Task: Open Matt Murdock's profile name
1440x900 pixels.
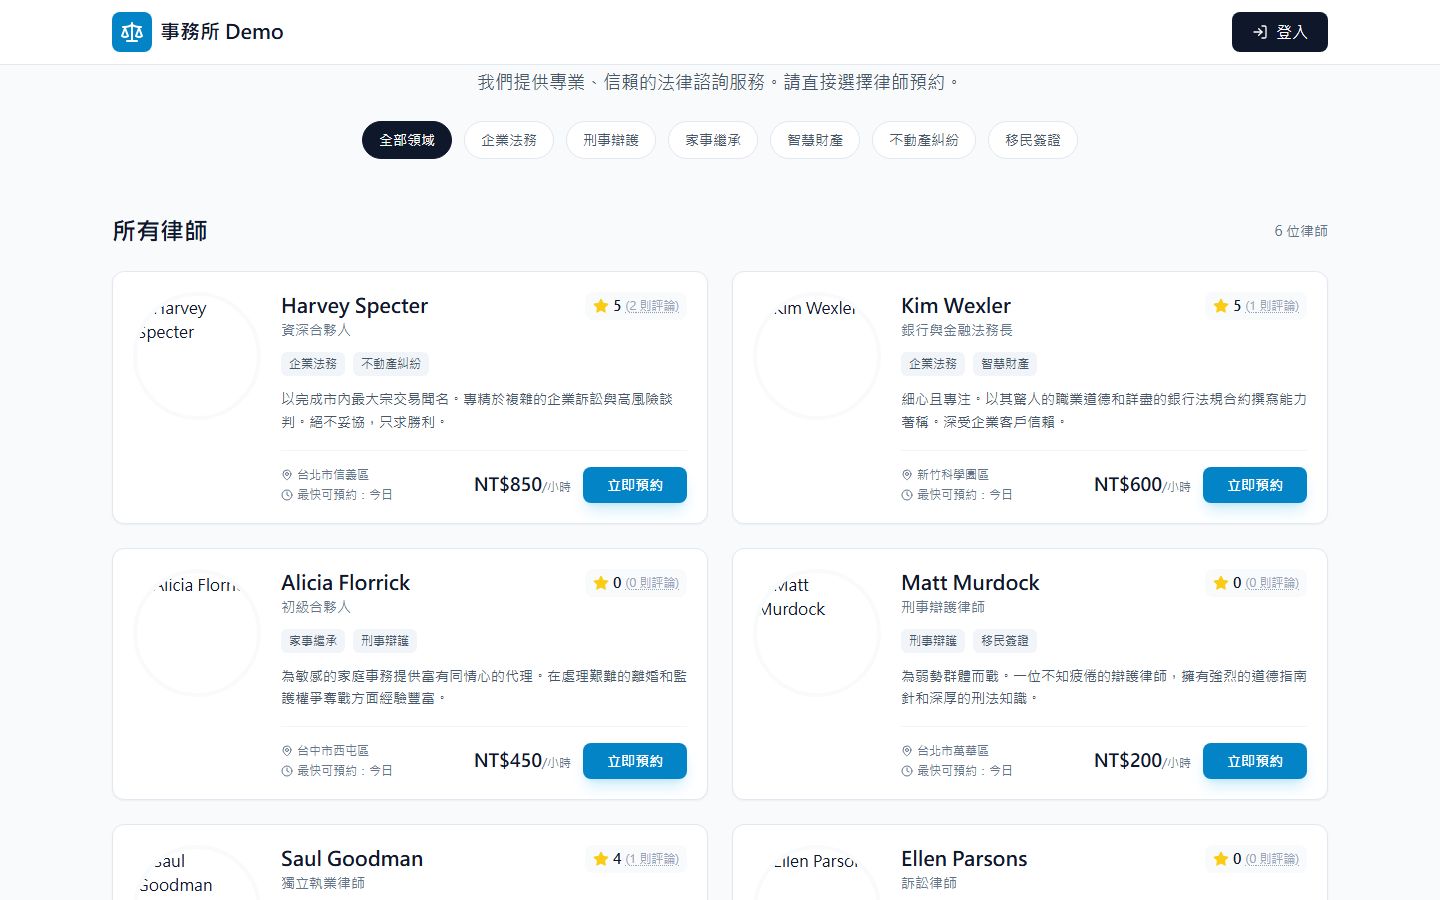Action: [970, 583]
